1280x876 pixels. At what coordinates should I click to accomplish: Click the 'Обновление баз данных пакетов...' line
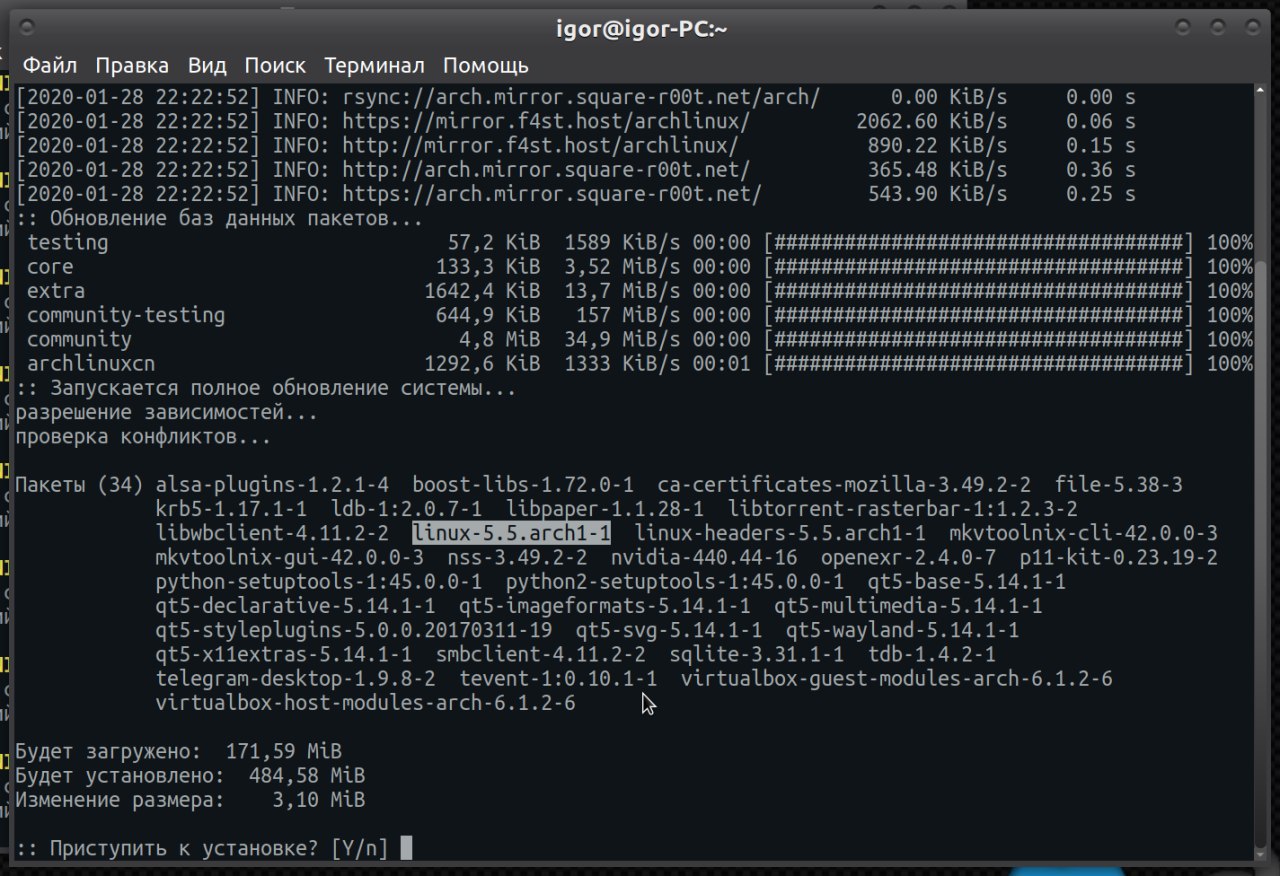click(x=220, y=218)
